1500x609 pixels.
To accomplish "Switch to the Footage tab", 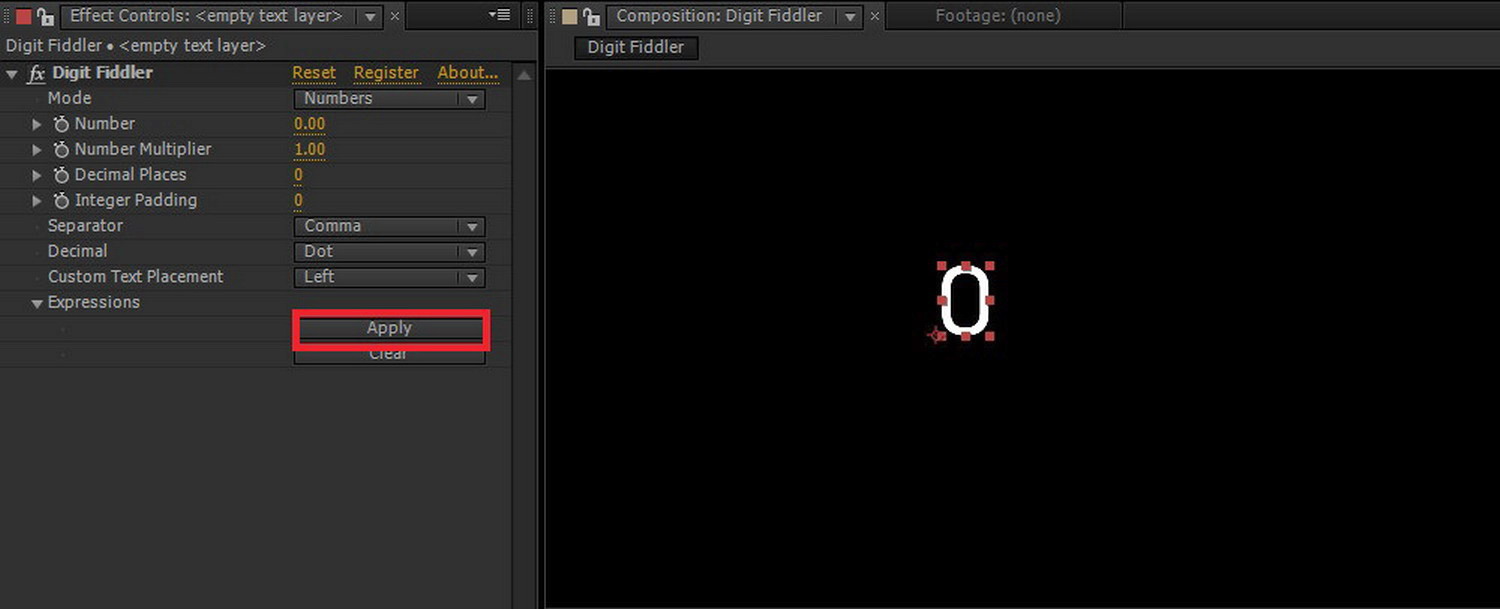I will click(x=997, y=15).
